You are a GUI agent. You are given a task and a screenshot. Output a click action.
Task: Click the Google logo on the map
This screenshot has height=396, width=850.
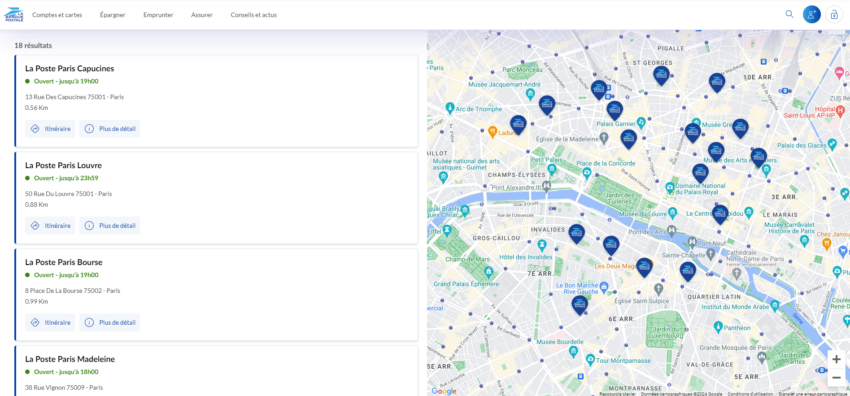444,391
